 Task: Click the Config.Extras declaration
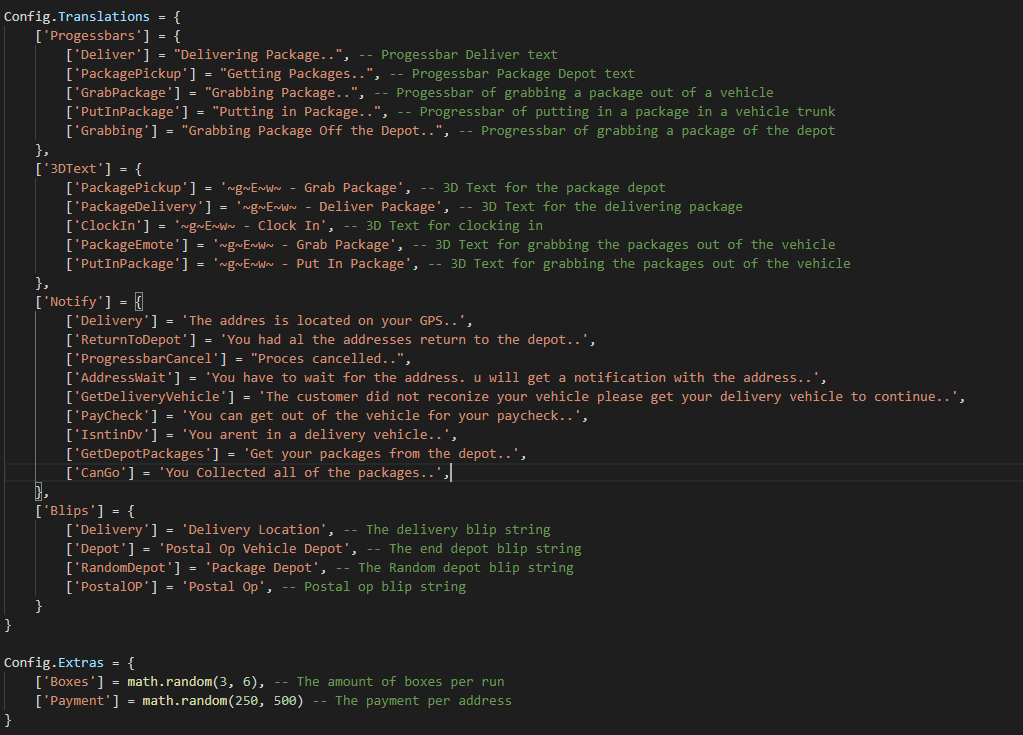(62, 663)
